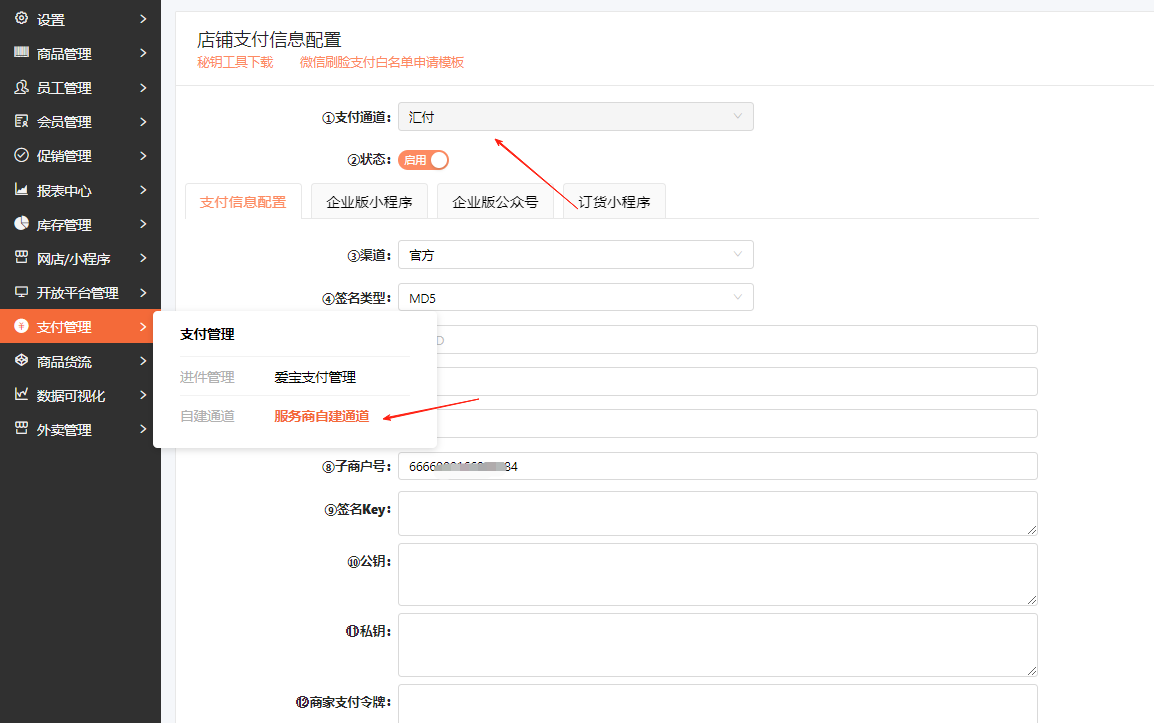The height and width of the screenshot is (723, 1154).
Task: Grab the 签名Key textarea resize handle
Action: tap(1032, 530)
